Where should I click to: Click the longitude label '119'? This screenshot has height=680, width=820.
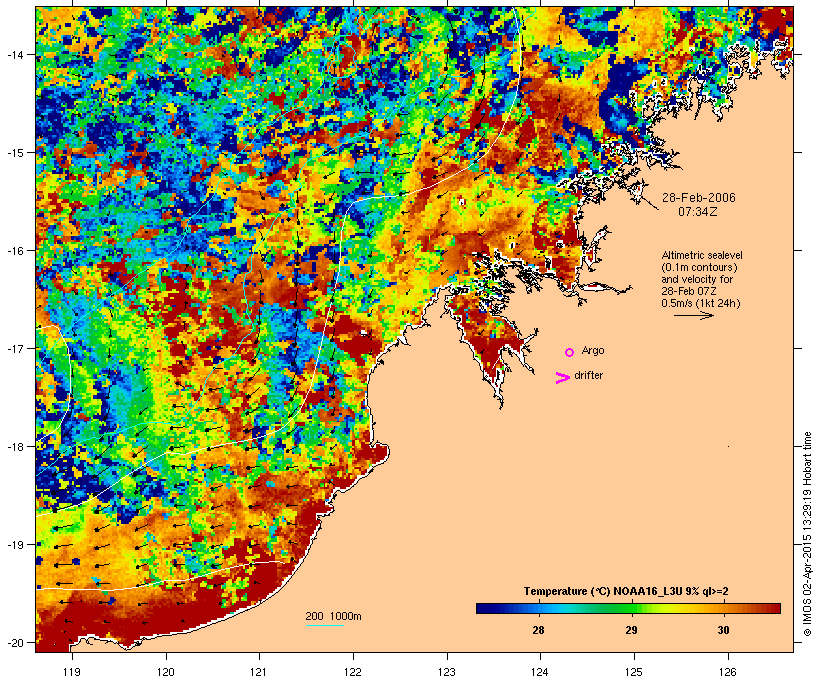[72, 672]
